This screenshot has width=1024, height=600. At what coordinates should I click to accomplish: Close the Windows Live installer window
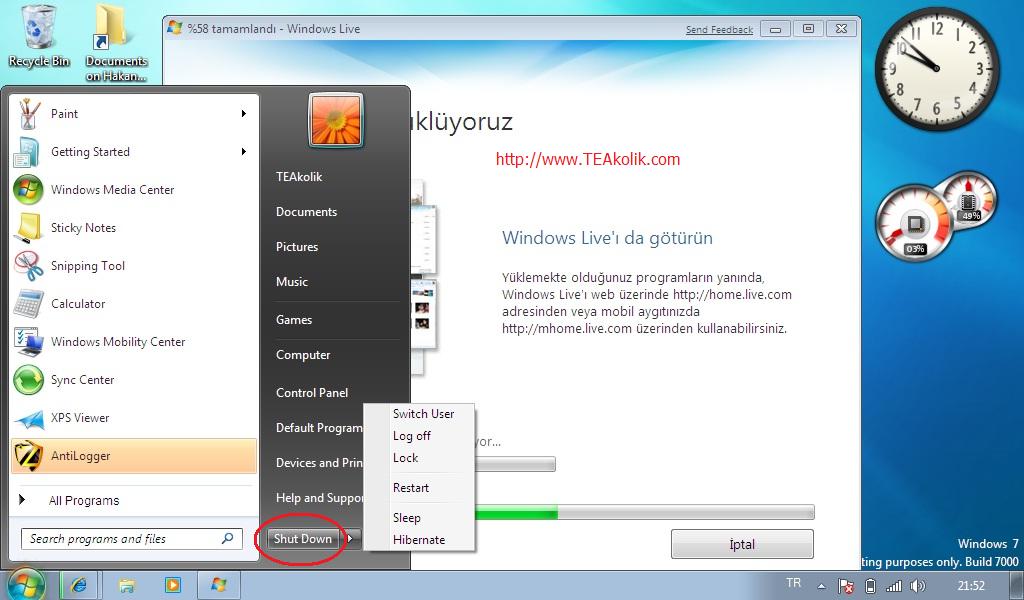pyautogui.click(x=841, y=29)
